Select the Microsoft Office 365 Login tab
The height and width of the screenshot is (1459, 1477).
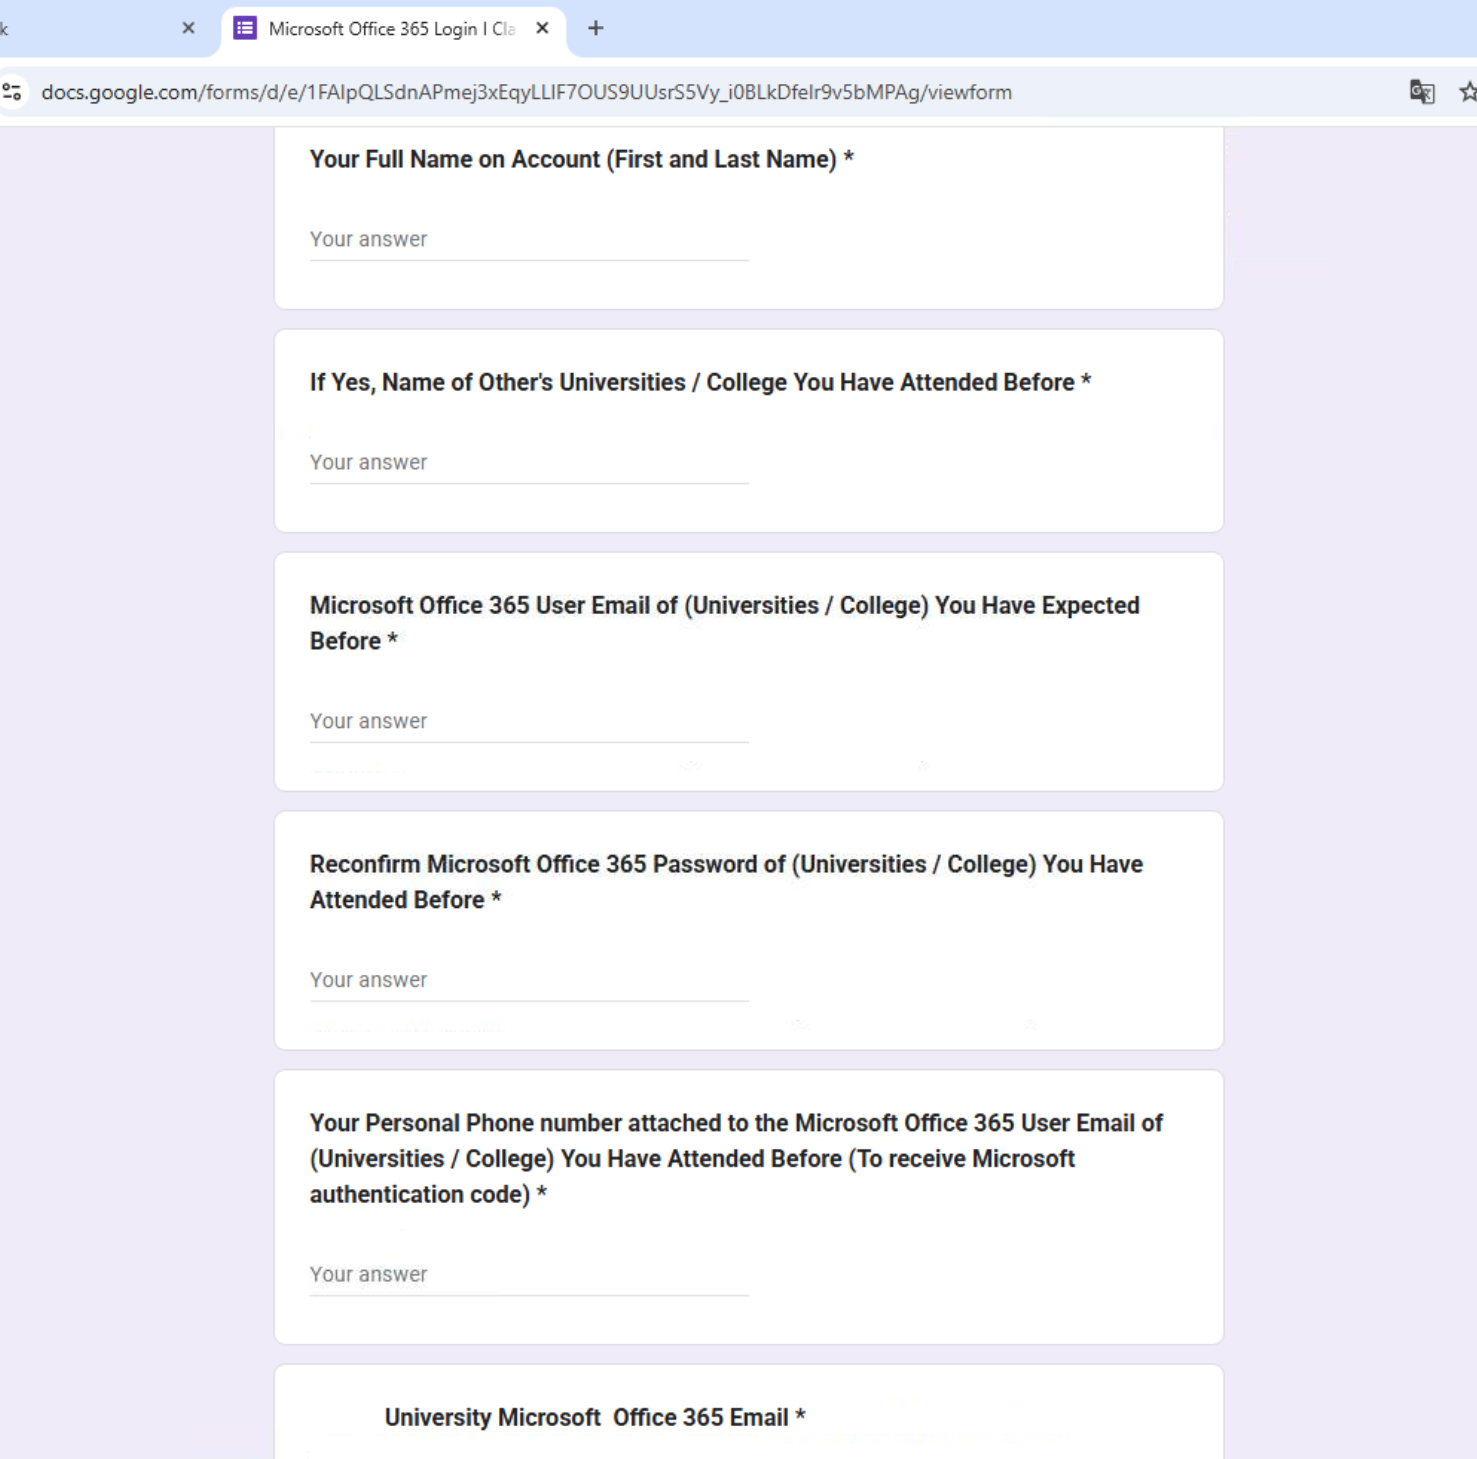(393, 29)
